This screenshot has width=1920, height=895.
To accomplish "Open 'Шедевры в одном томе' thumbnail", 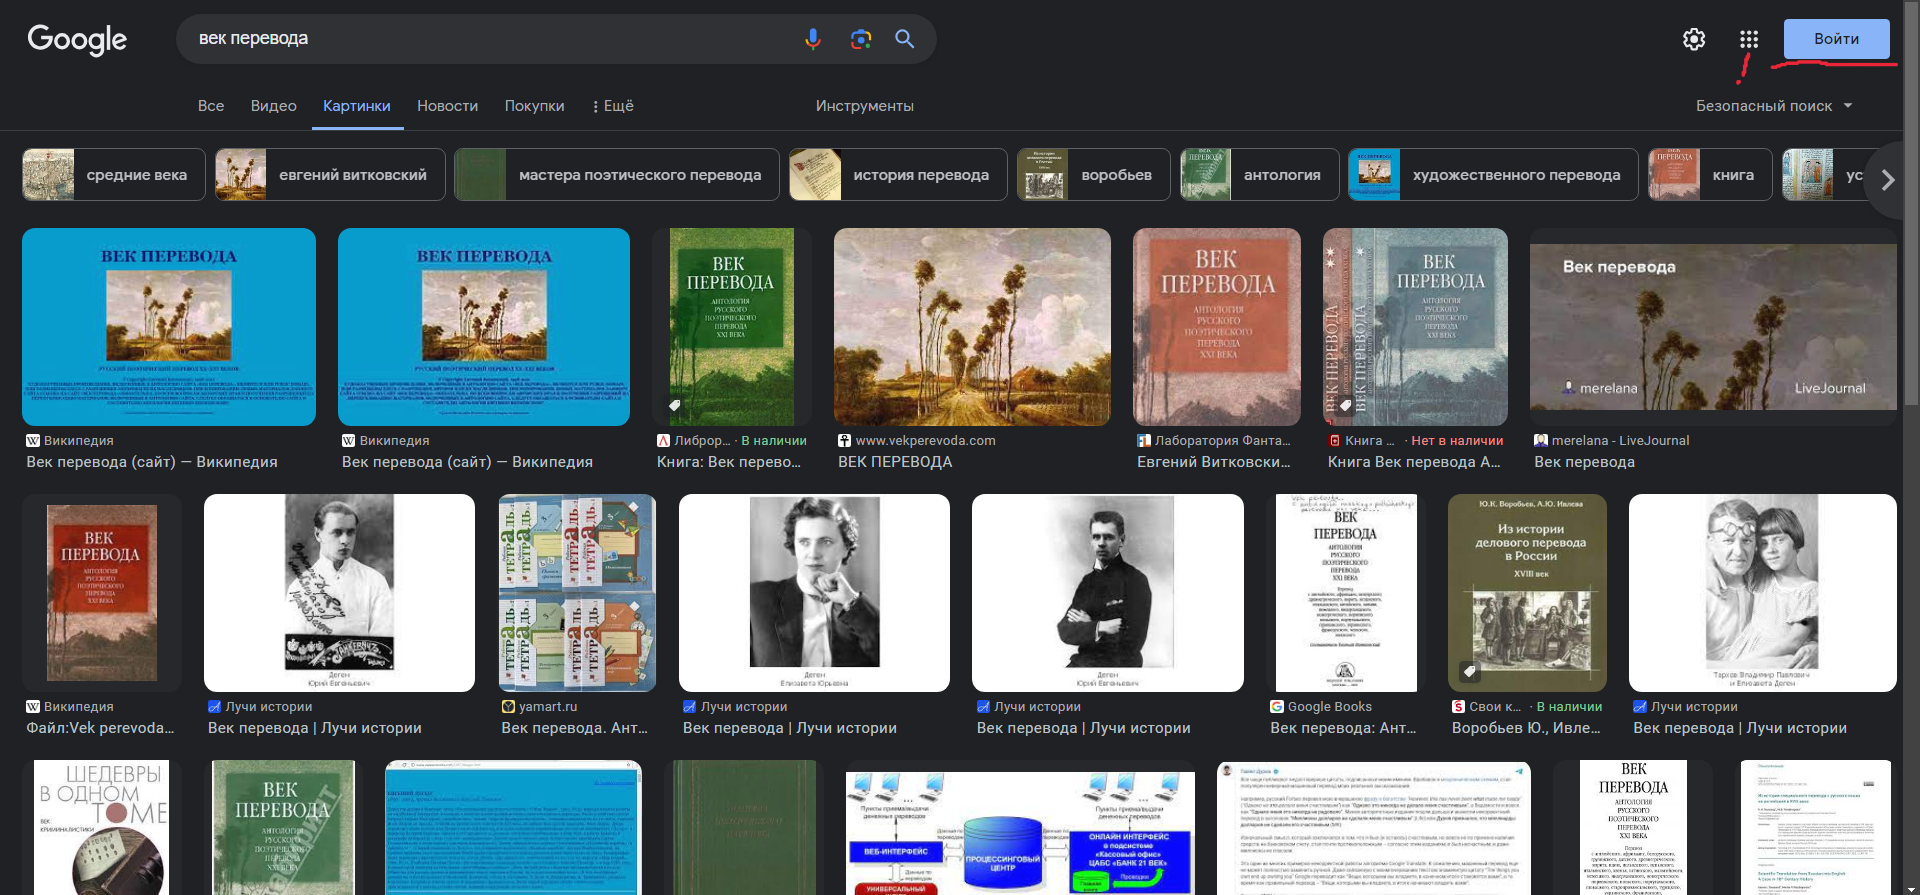I will pos(101,827).
